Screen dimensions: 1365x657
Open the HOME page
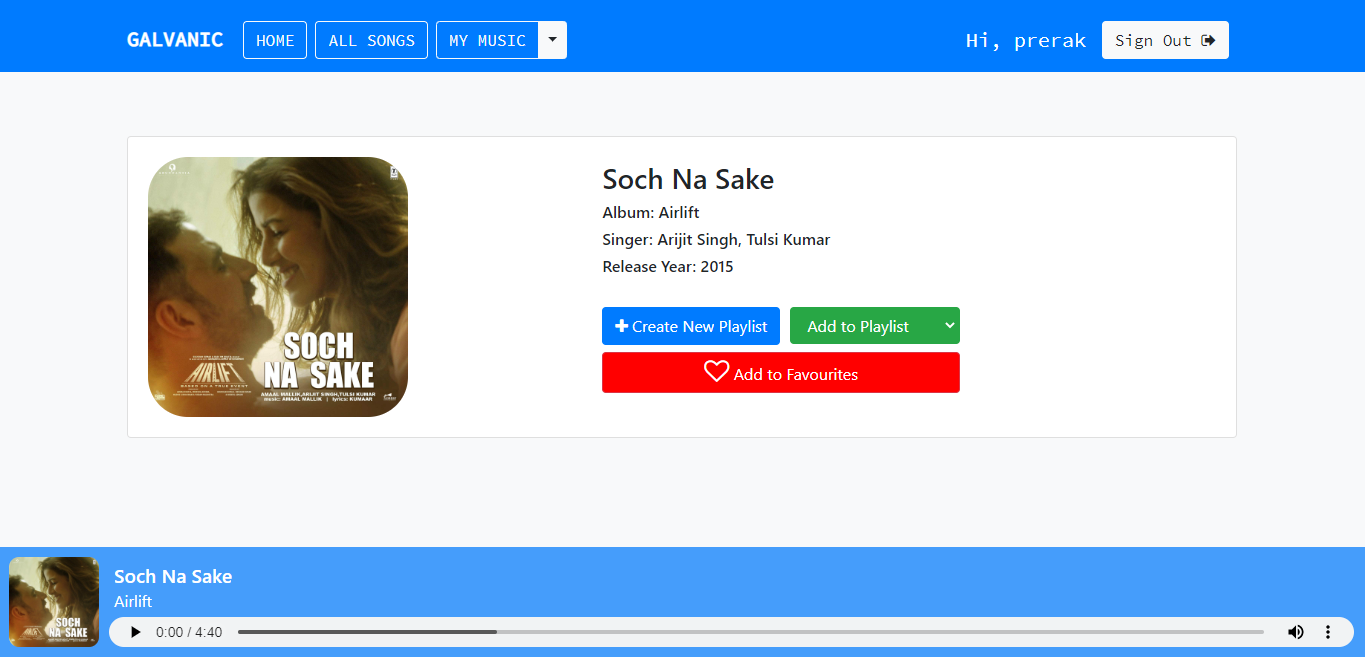(x=275, y=40)
